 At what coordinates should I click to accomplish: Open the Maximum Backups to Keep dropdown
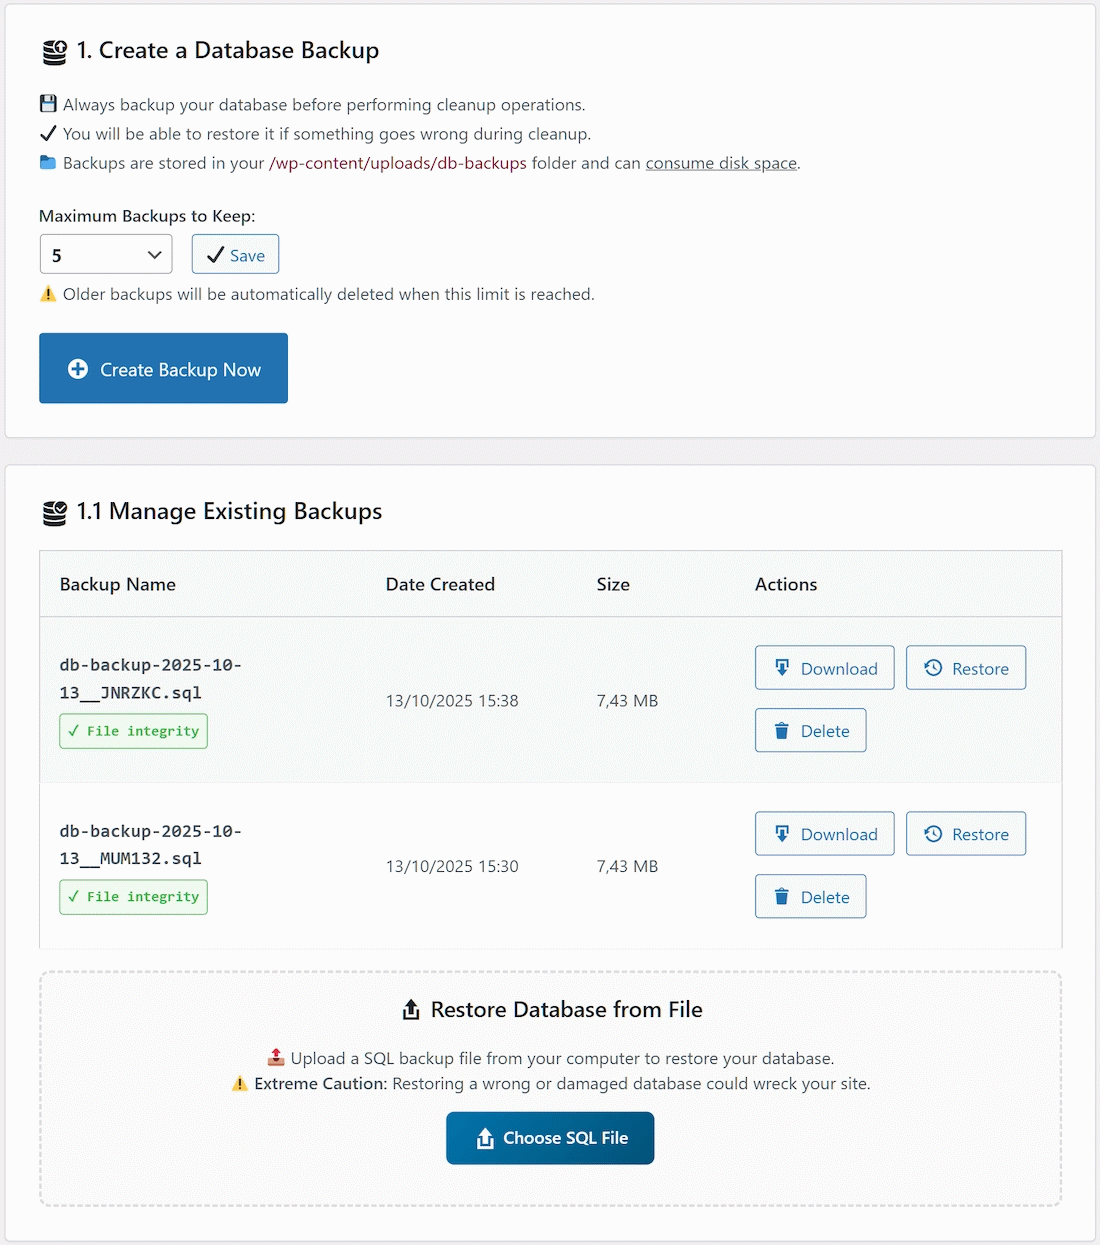pyautogui.click(x=106, y=255)
